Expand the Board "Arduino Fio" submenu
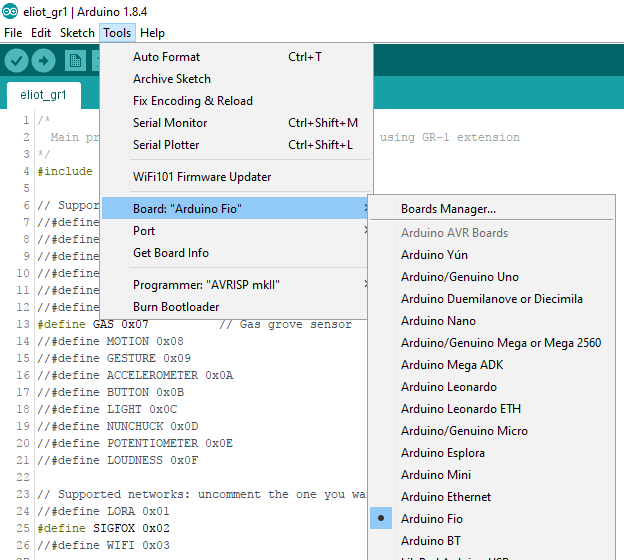Image resolution: width=624 pixels, height=560 pixels. (x=235, y=209)
